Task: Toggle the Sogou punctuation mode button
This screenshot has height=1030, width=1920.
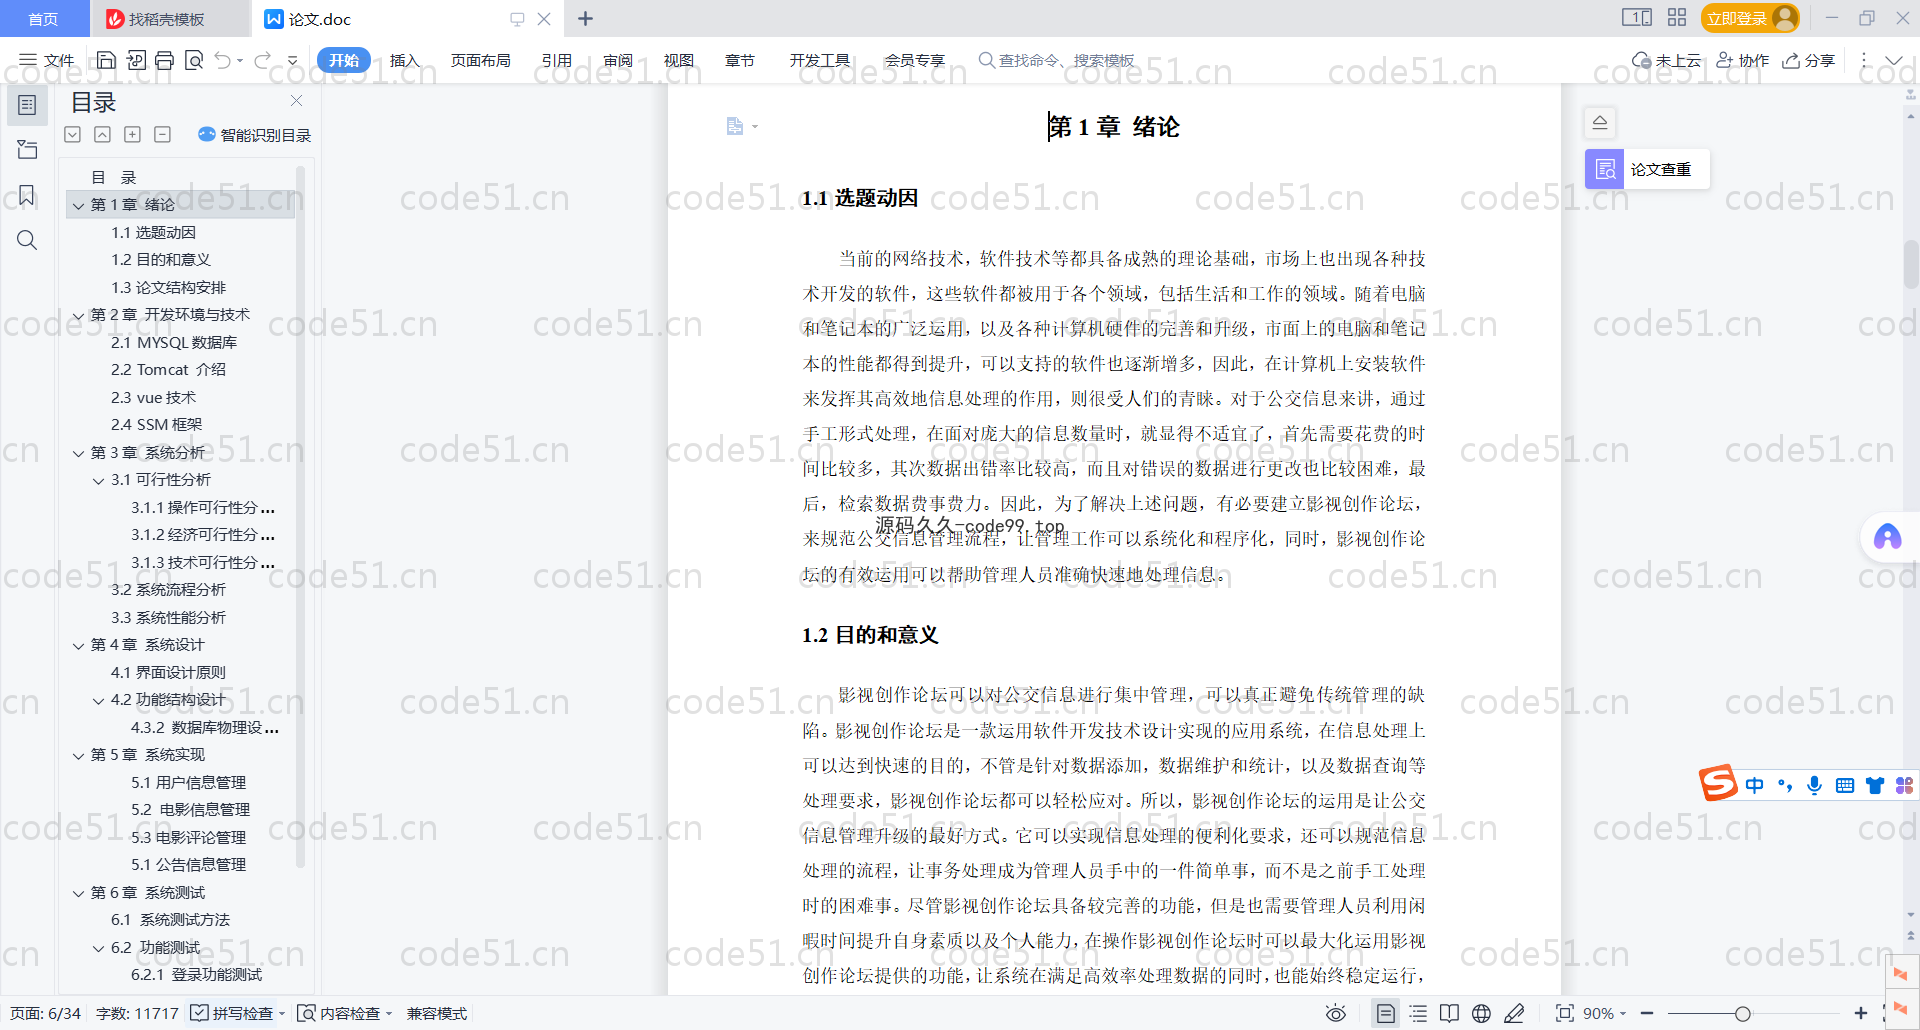Action: (1785, 785)
